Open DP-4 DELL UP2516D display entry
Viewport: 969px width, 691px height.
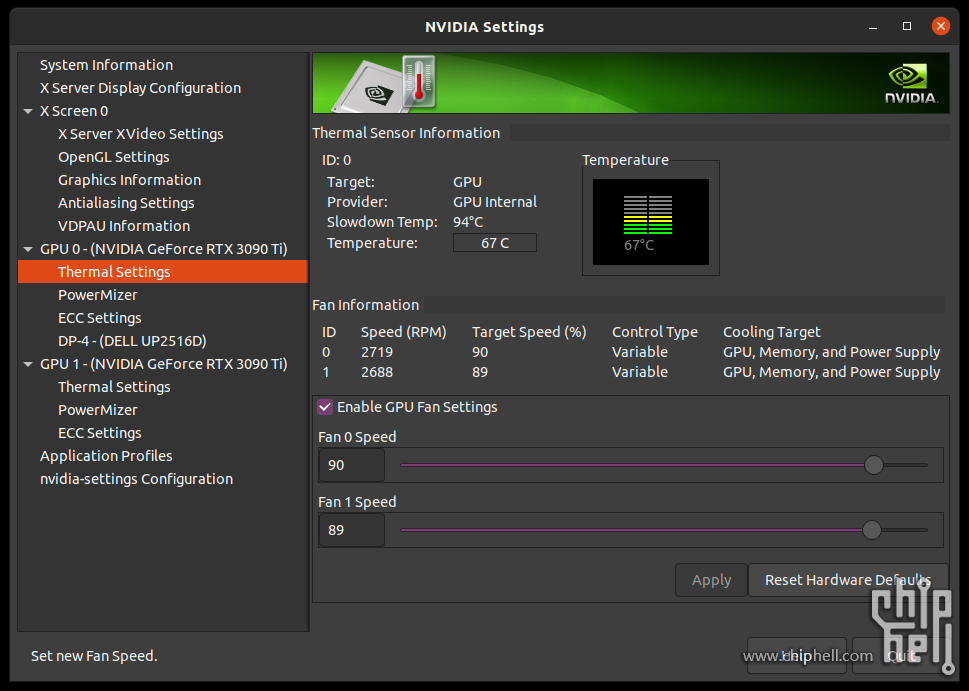132,341
